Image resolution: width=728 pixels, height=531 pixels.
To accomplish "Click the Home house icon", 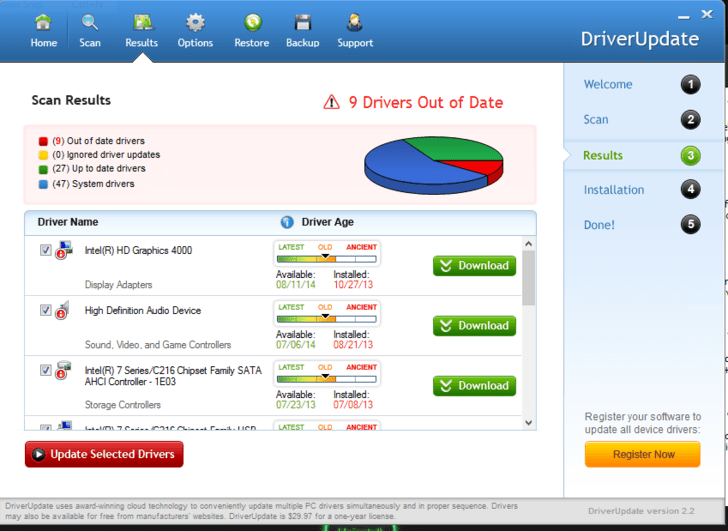I will [x=43, y=22].
